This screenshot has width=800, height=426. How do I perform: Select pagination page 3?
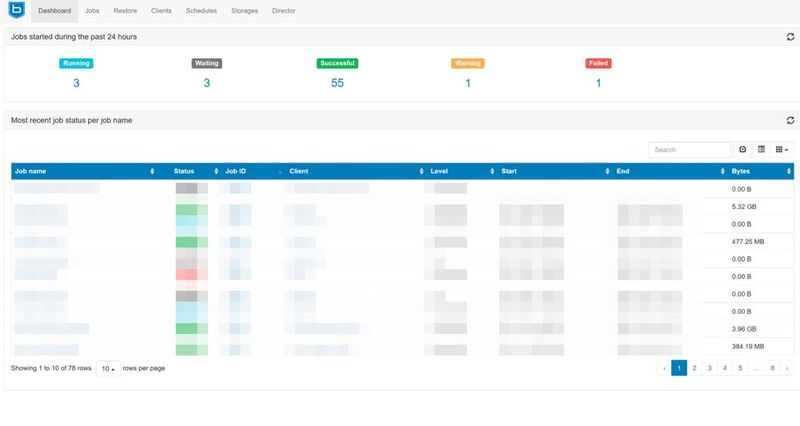point(710,368)
